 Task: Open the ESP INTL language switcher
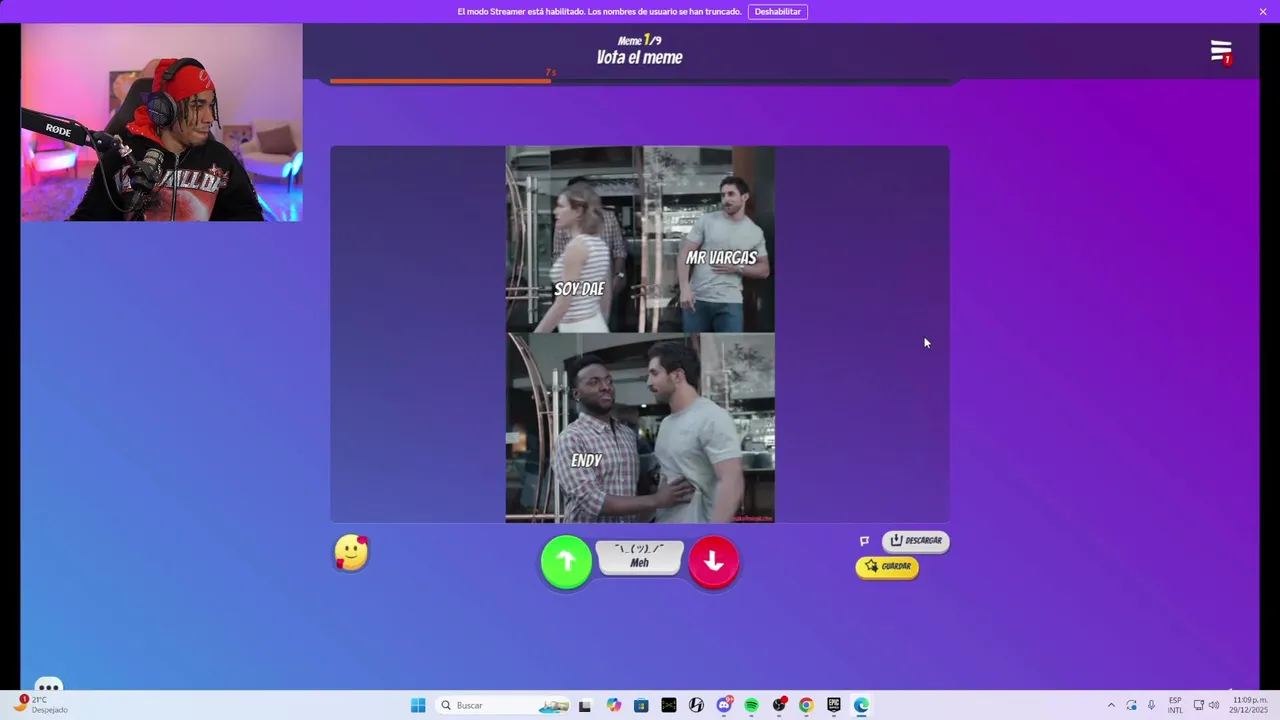point(1175,705)
